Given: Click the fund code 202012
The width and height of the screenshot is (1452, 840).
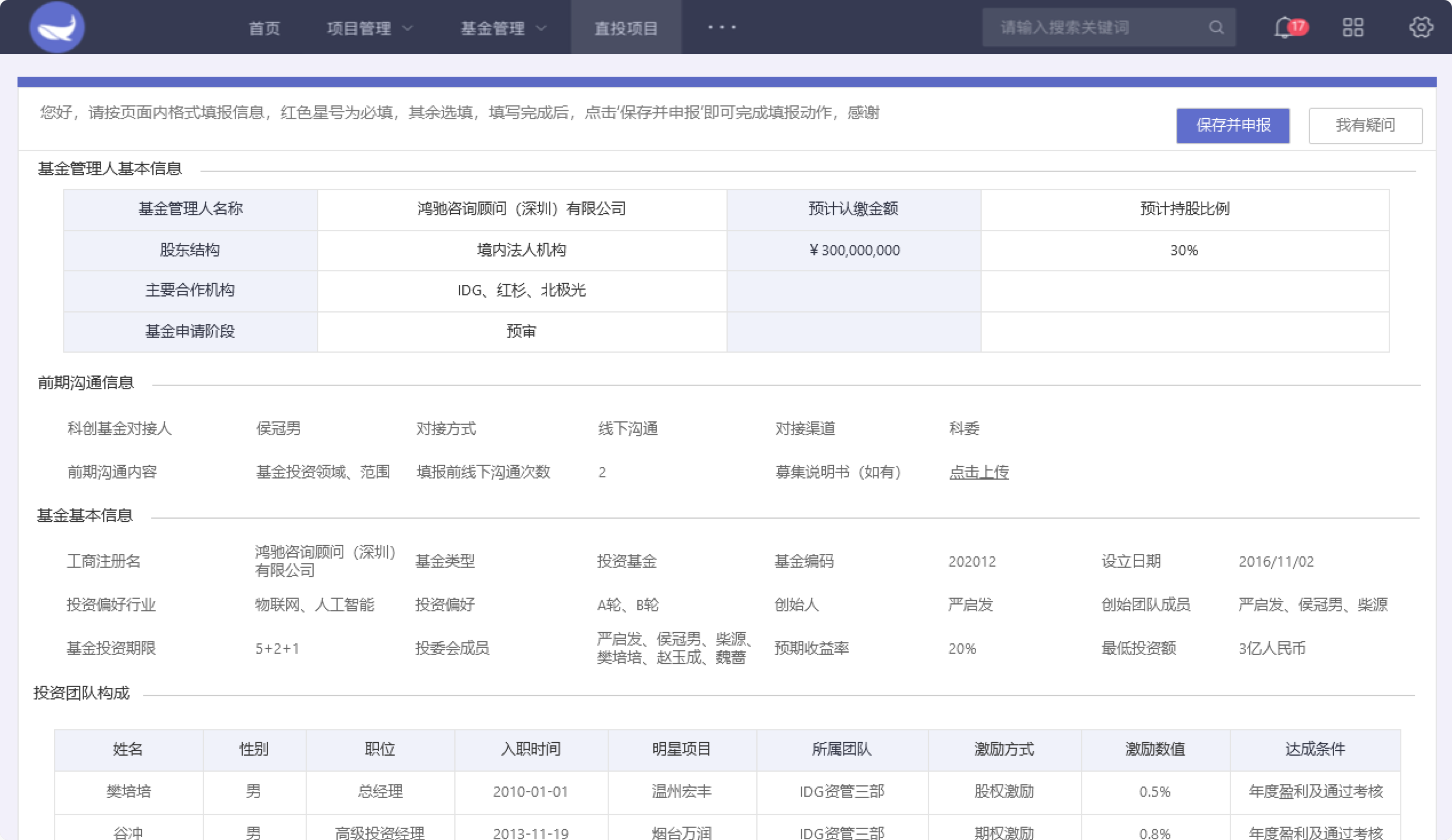Looking at the screenshot, I should [972, 561].
